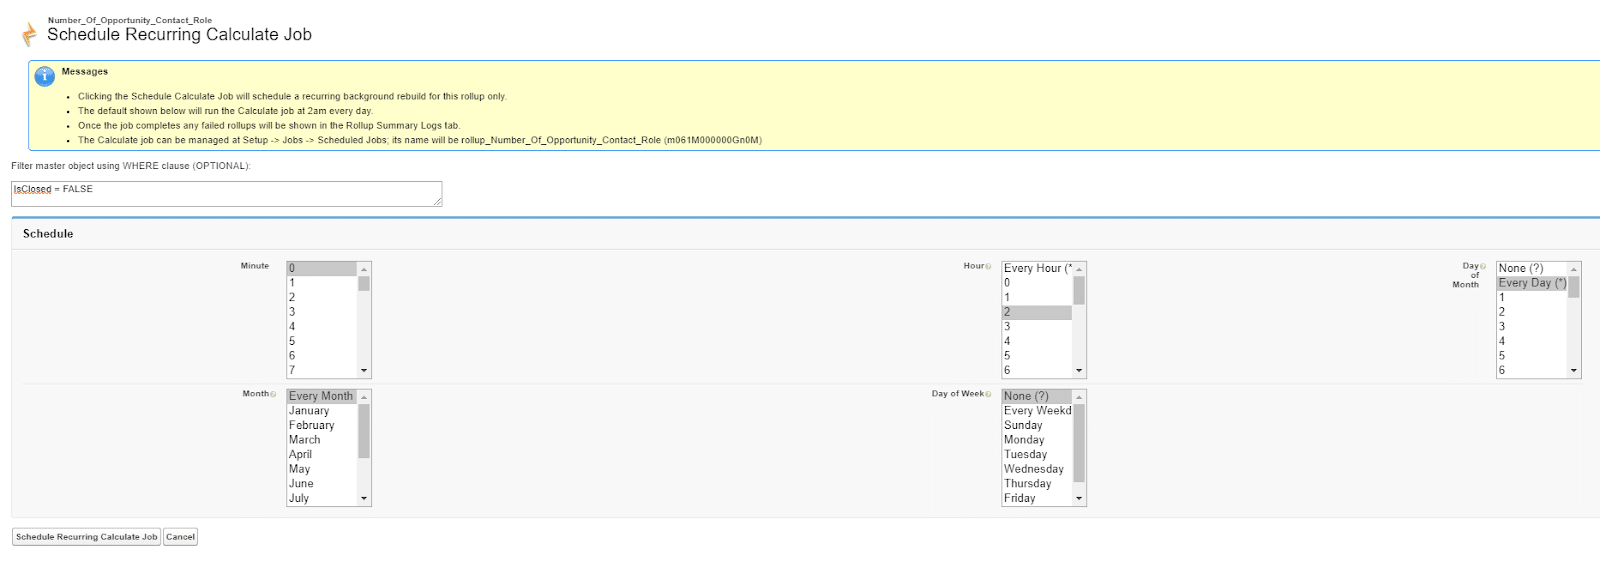Click the help icon next to Month label
1600x574 pixels.
click(273, 394)
